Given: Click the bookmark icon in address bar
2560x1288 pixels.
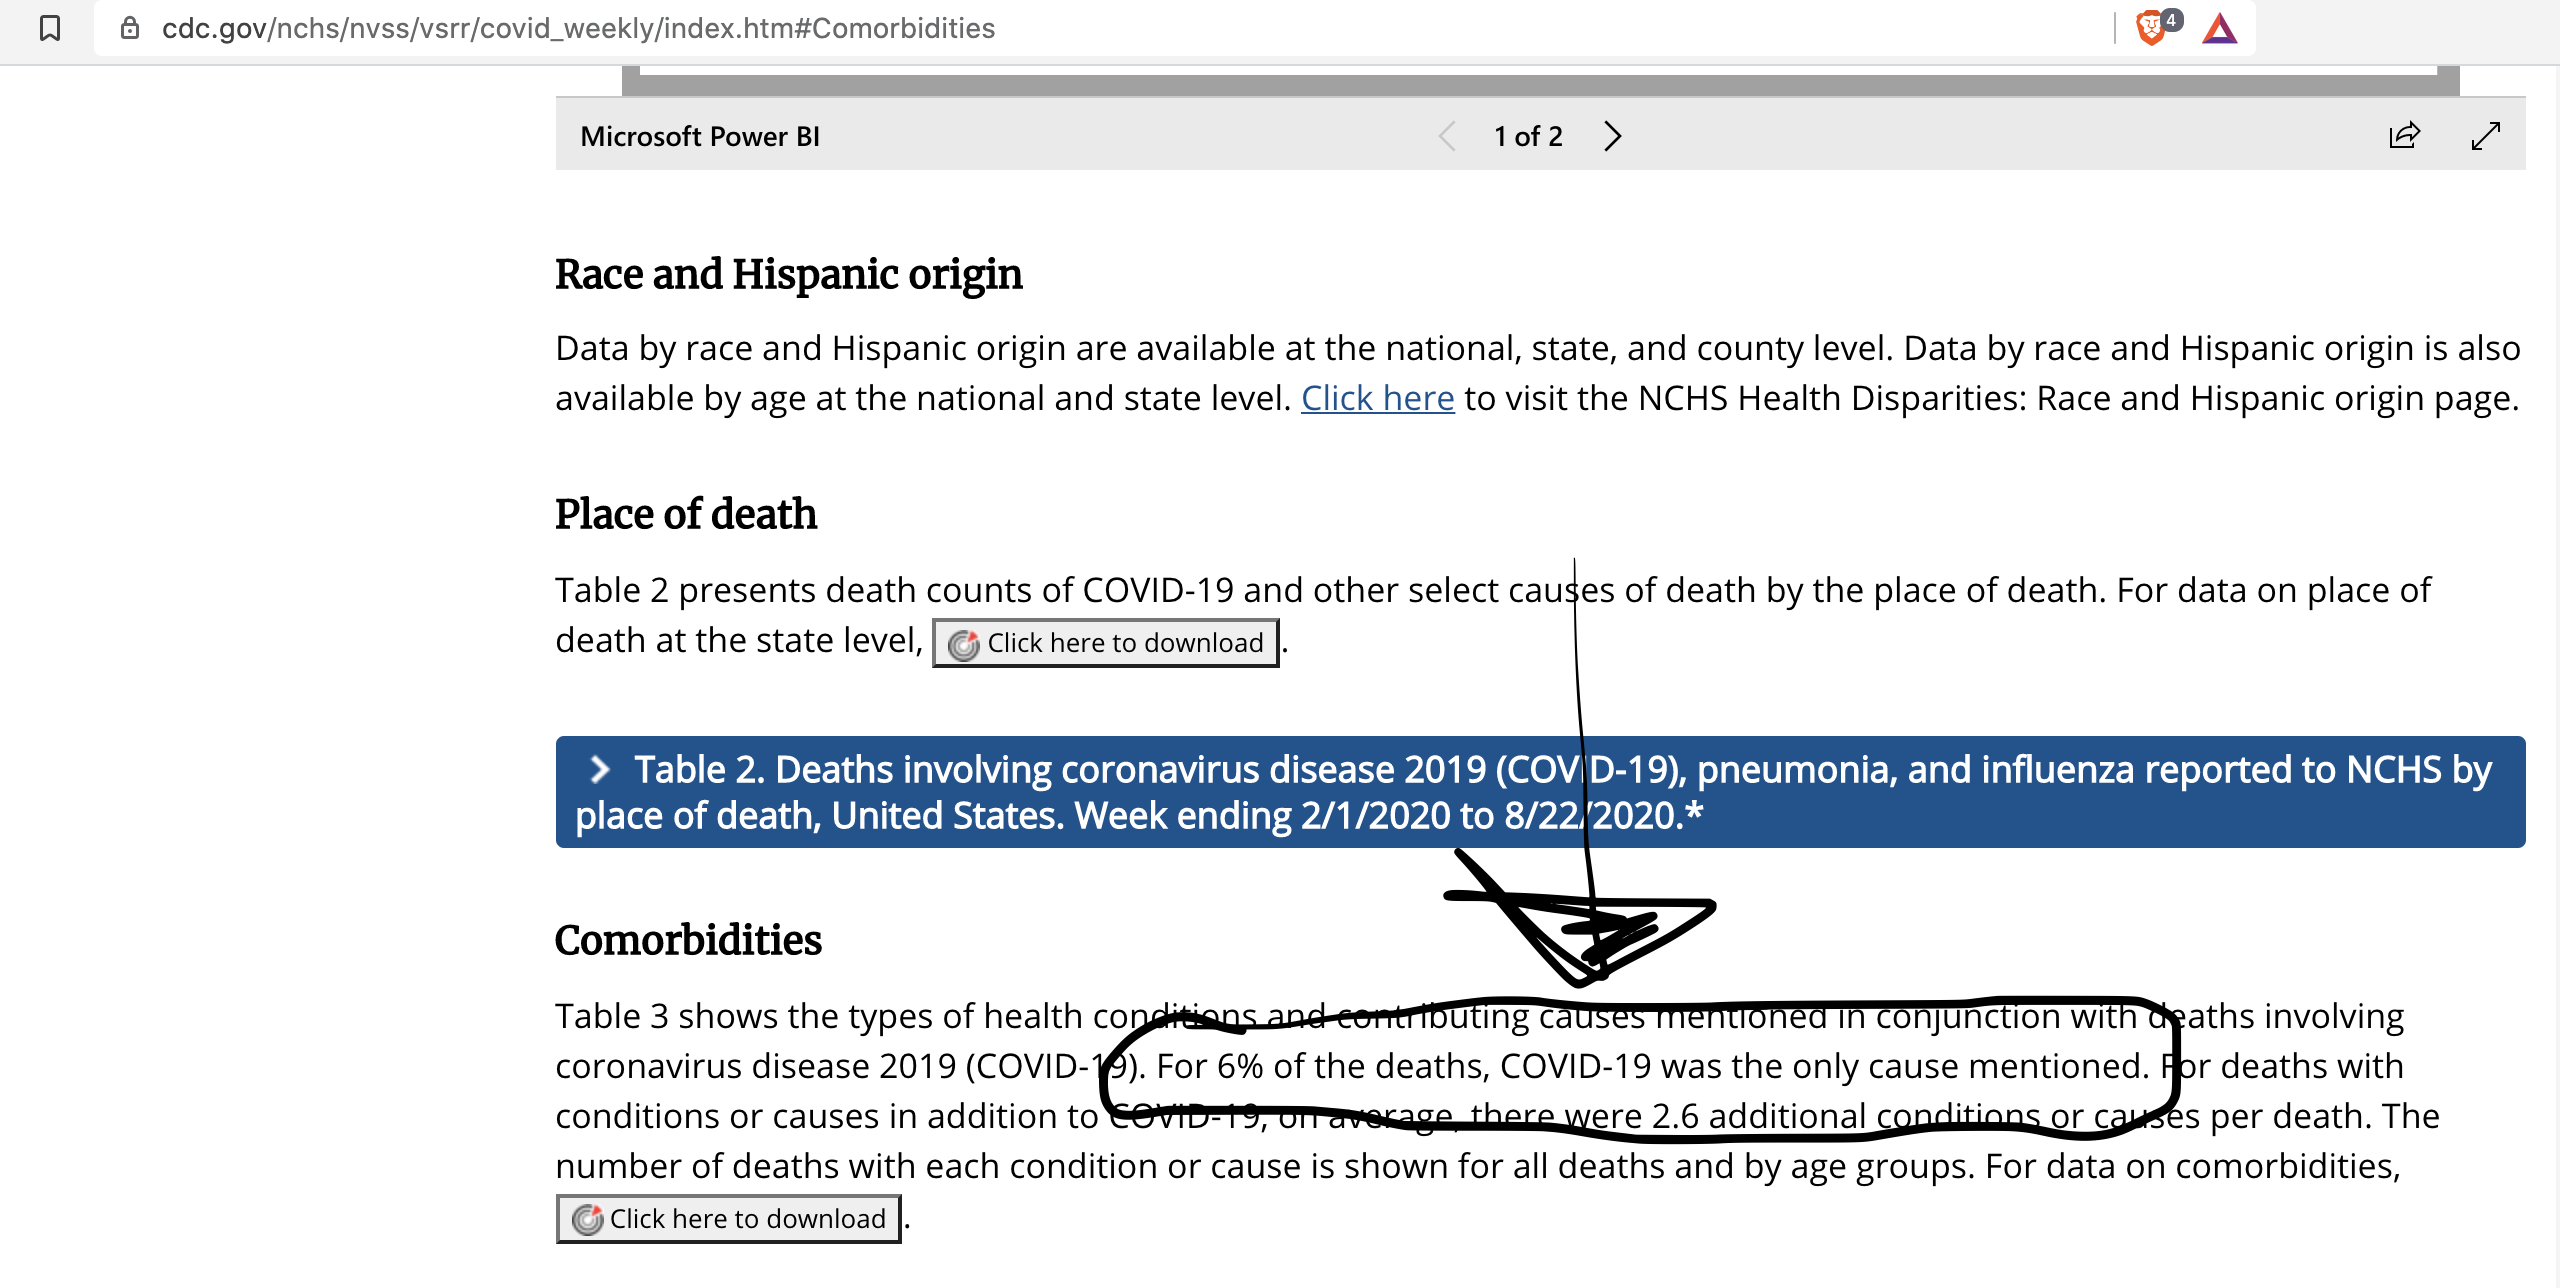Looking at the screenshot, I should click(50, 28).
